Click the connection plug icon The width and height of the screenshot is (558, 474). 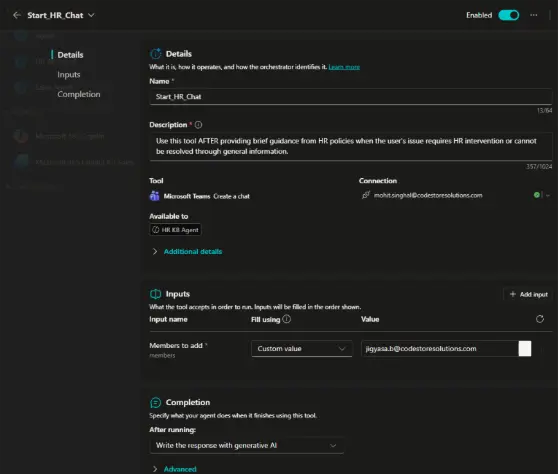365,195
